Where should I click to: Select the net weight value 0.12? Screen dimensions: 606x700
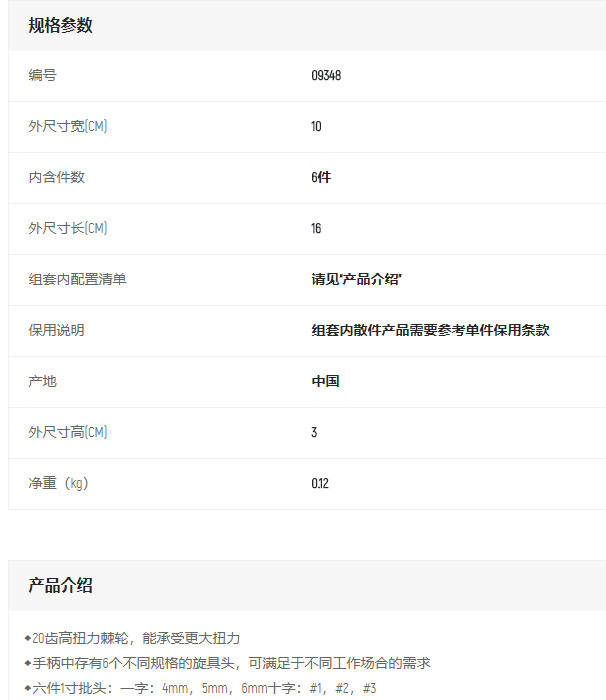320,484
